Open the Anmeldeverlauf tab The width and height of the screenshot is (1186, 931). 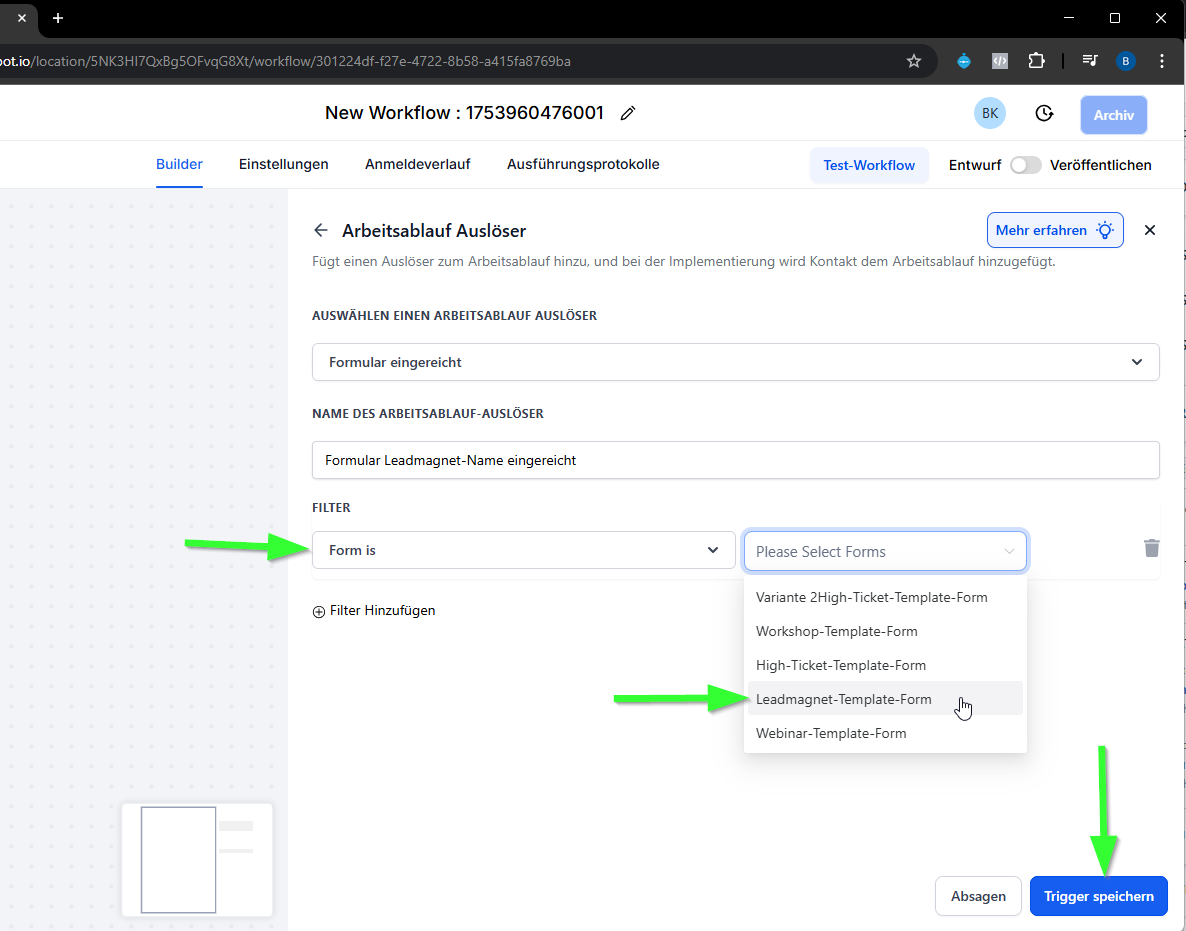(418, 164)
